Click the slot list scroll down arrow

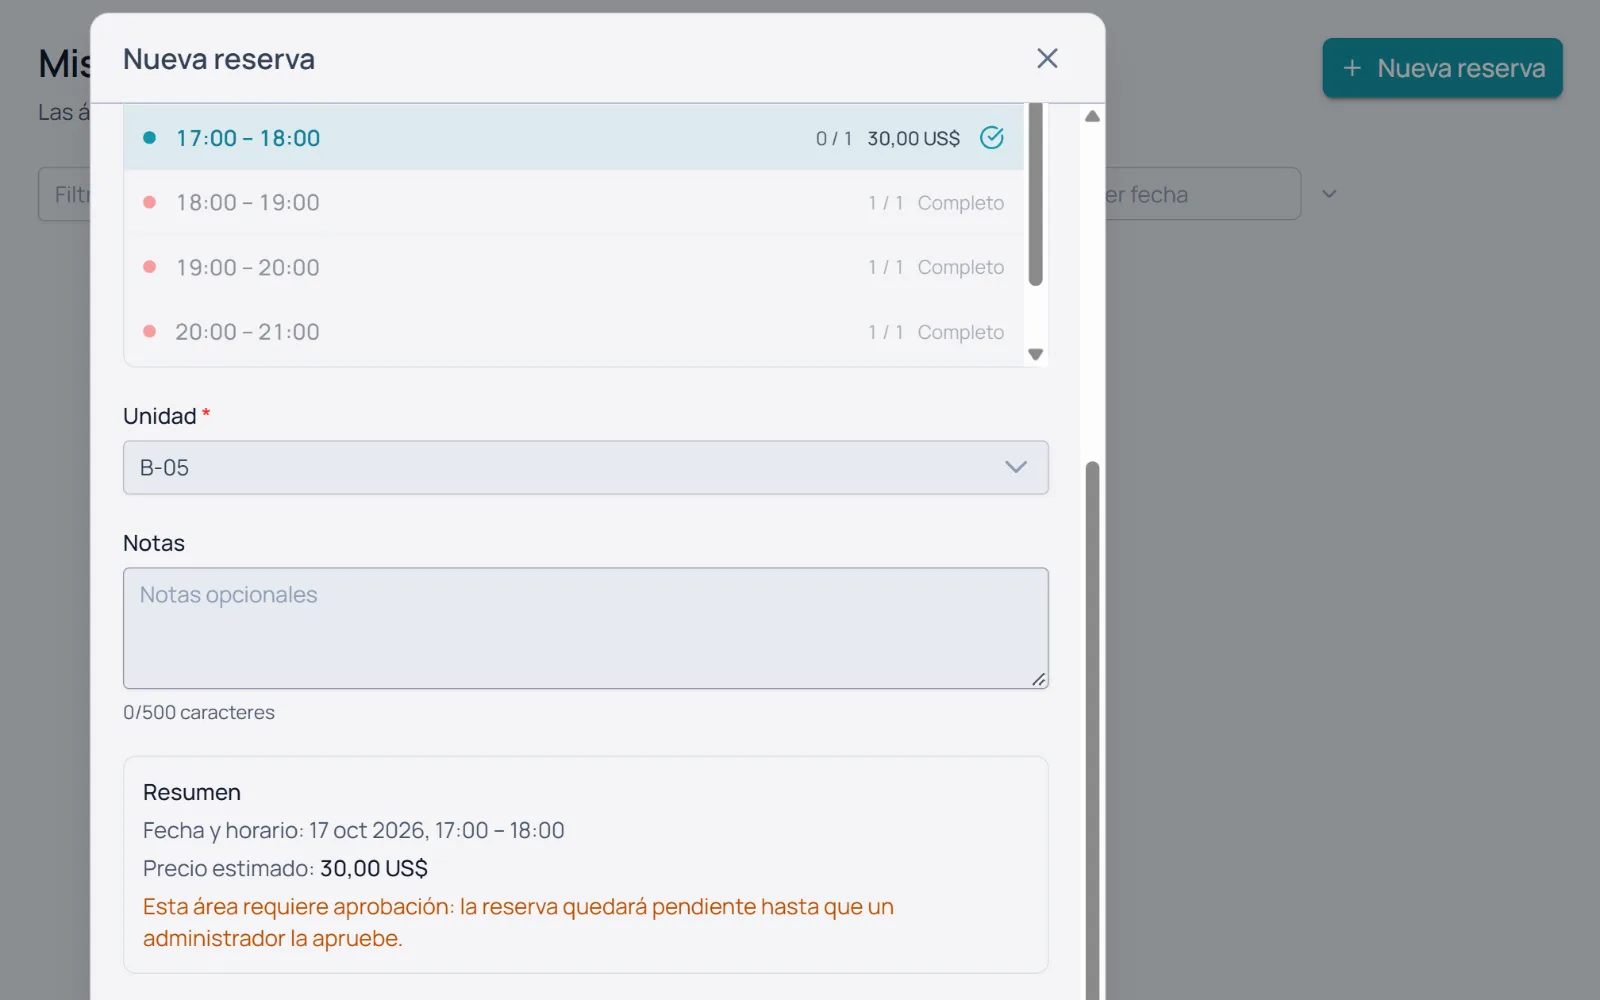(1036, 354)
